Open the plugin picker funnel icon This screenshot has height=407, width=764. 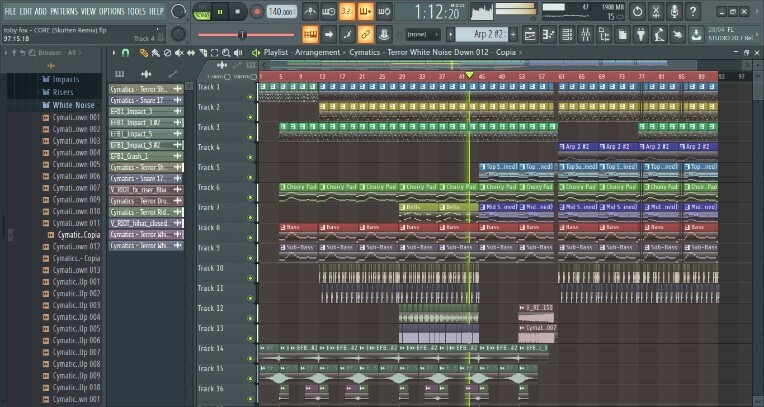click(641, 34)
